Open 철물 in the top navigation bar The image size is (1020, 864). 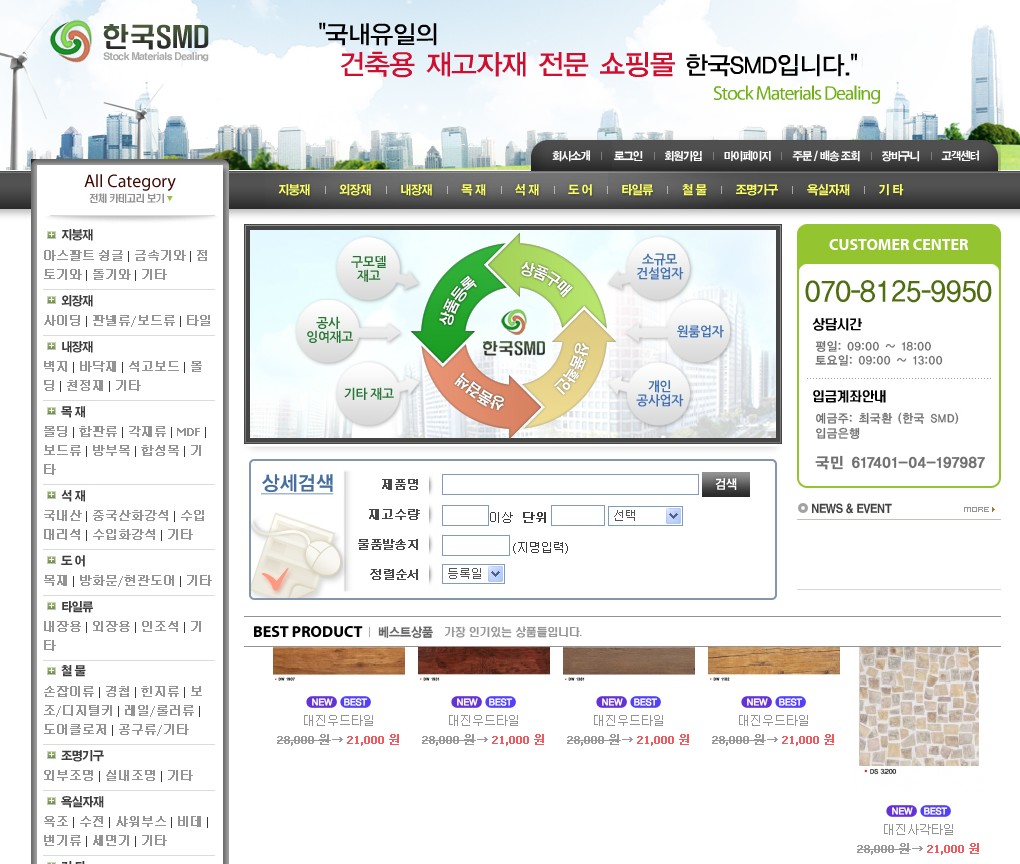[x=694, y=190]
